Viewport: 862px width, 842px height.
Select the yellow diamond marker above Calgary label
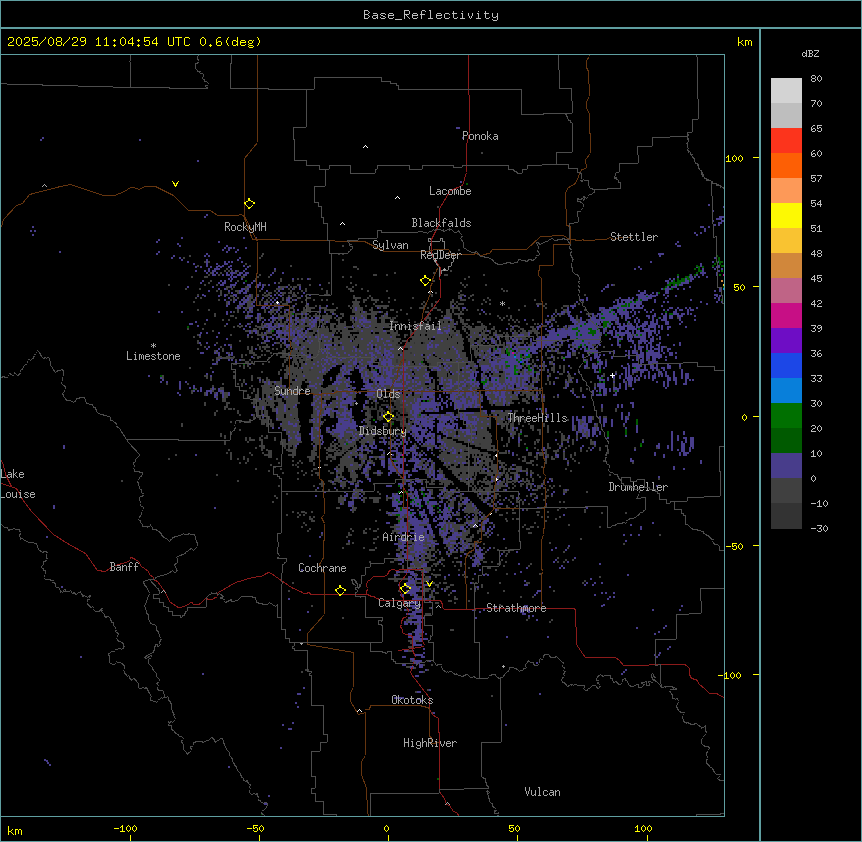[405, 589]
